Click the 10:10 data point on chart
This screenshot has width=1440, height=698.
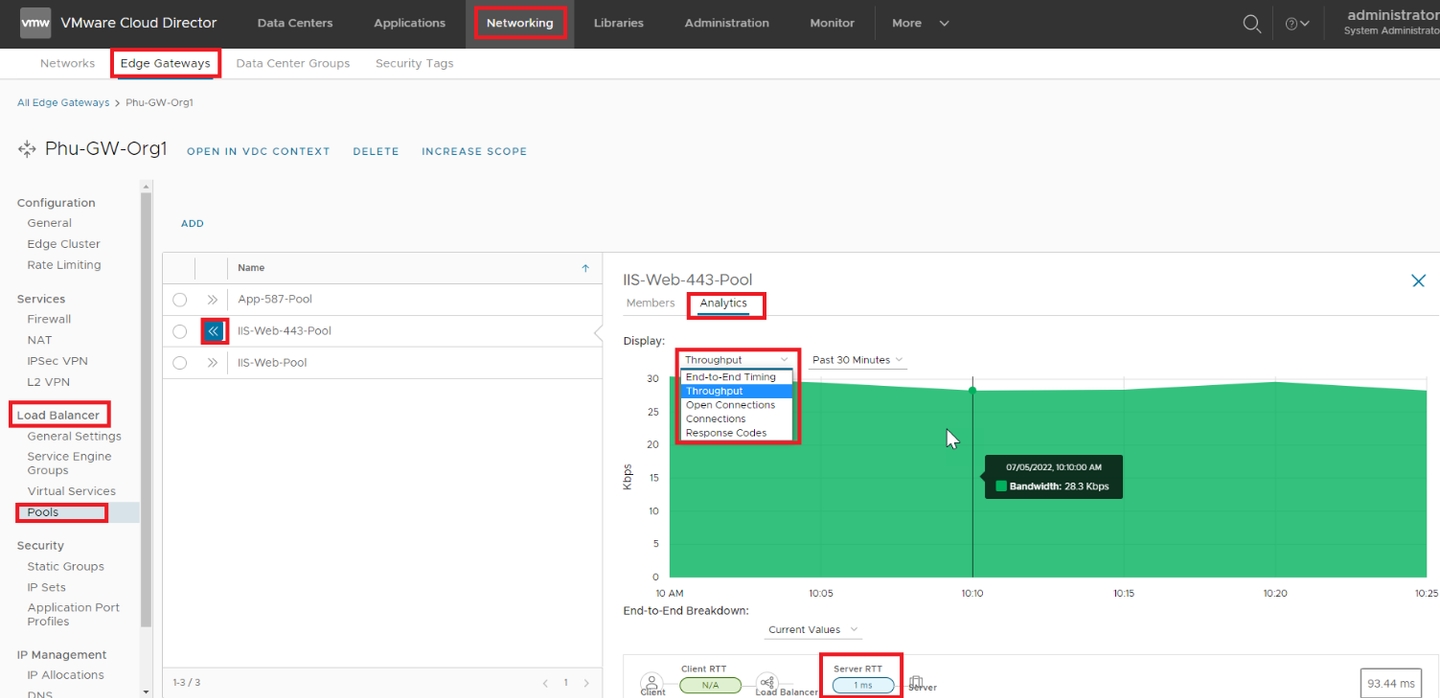pos(972,390)
